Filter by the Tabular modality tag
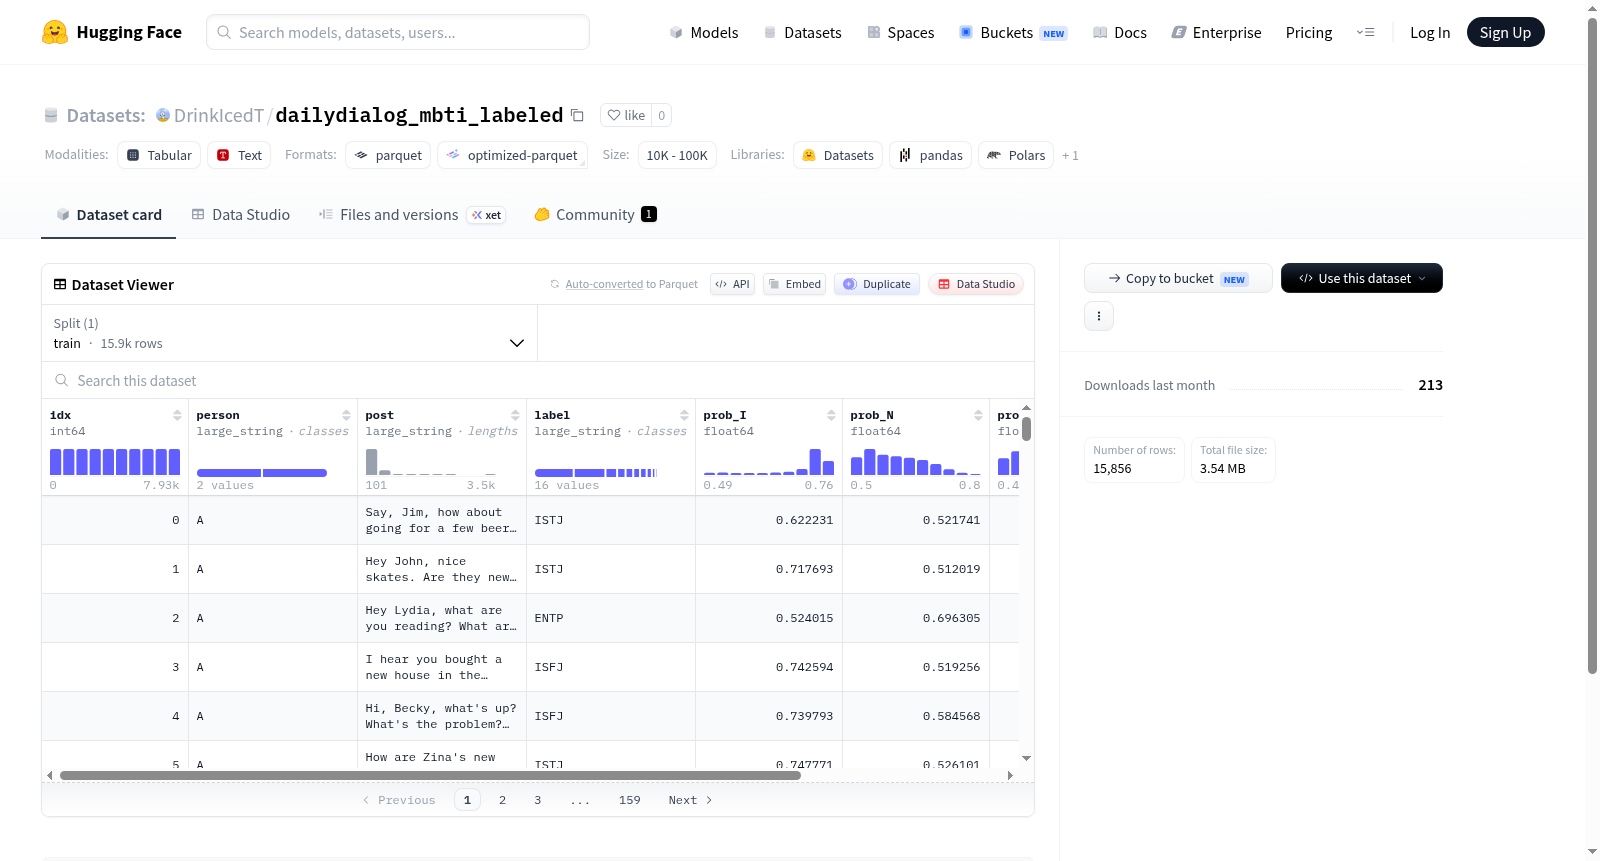 point(159,155)
